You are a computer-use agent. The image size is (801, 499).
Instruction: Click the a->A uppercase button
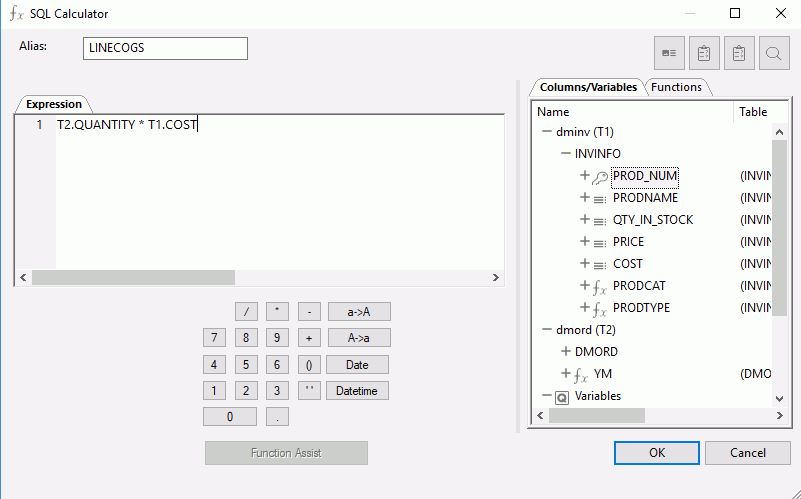click(359, 312)
